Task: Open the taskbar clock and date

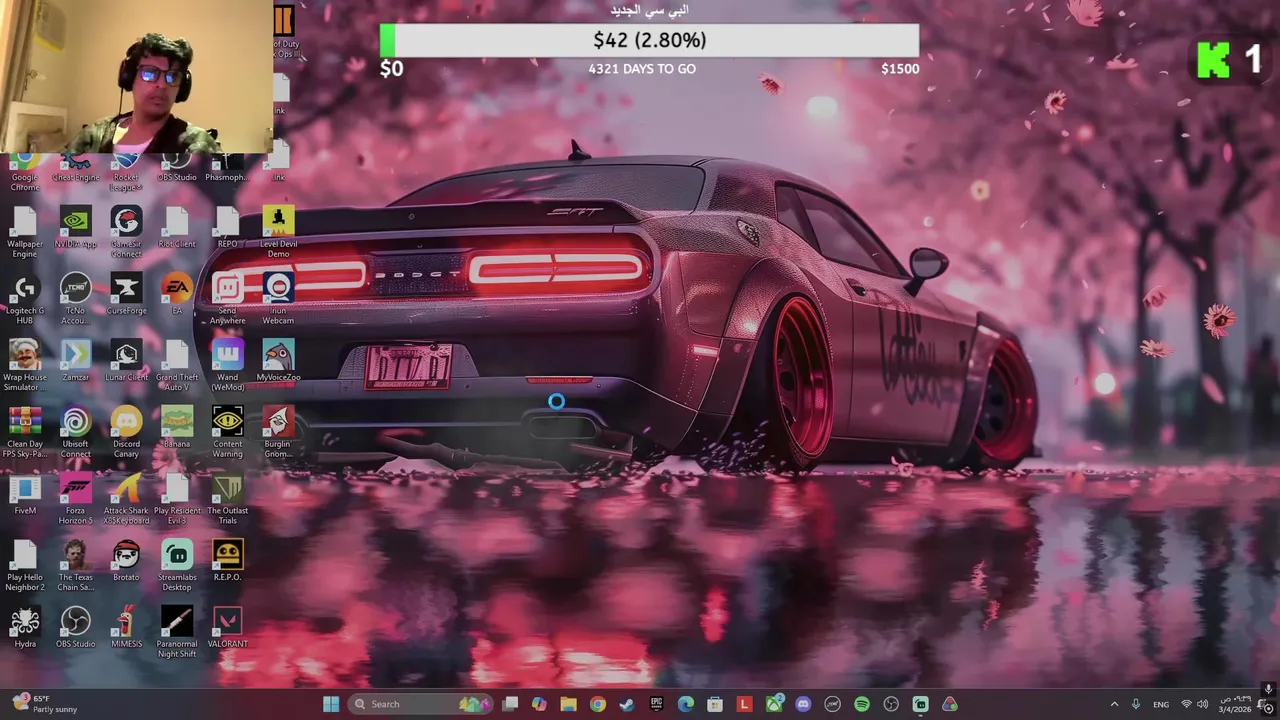Action: pos(1236,704)
